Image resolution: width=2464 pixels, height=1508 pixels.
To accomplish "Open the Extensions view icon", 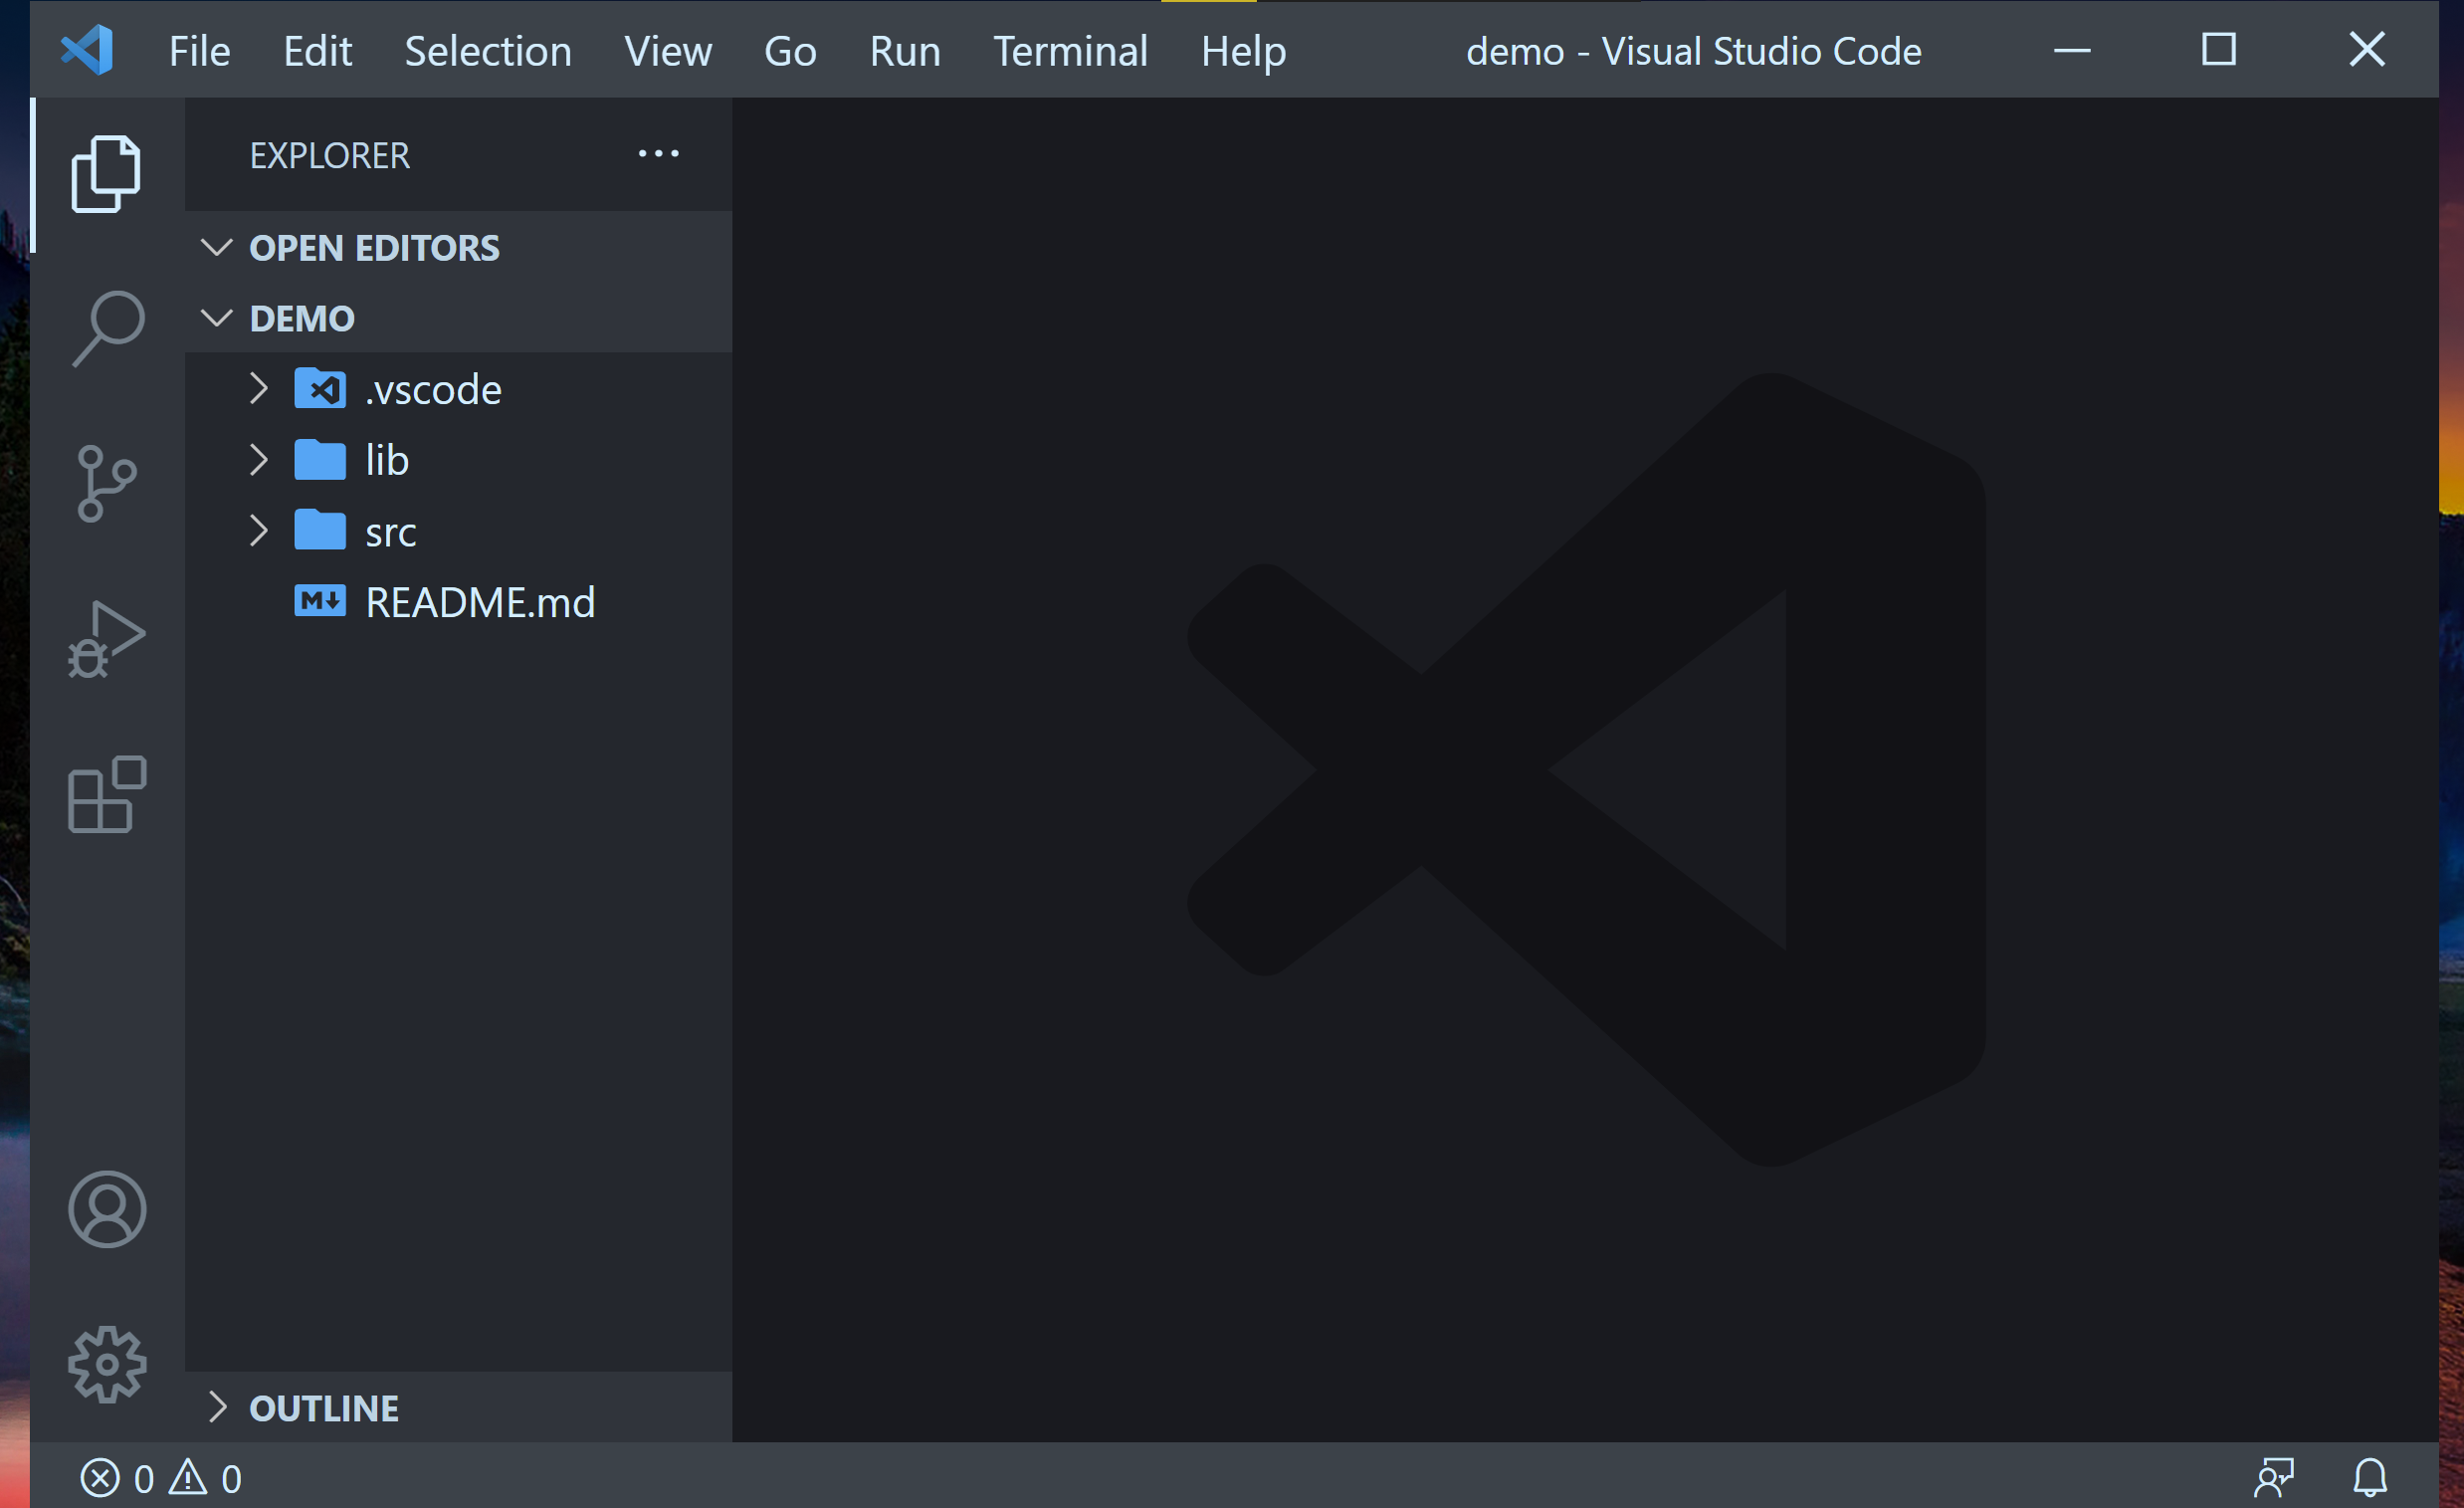I will (107, 794).
